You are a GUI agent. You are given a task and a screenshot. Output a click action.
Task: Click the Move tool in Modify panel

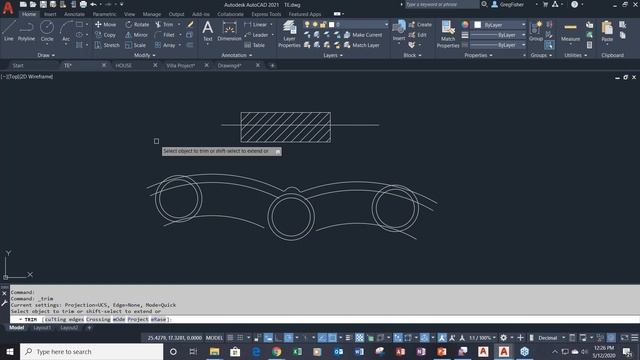[x=106, y=24]
